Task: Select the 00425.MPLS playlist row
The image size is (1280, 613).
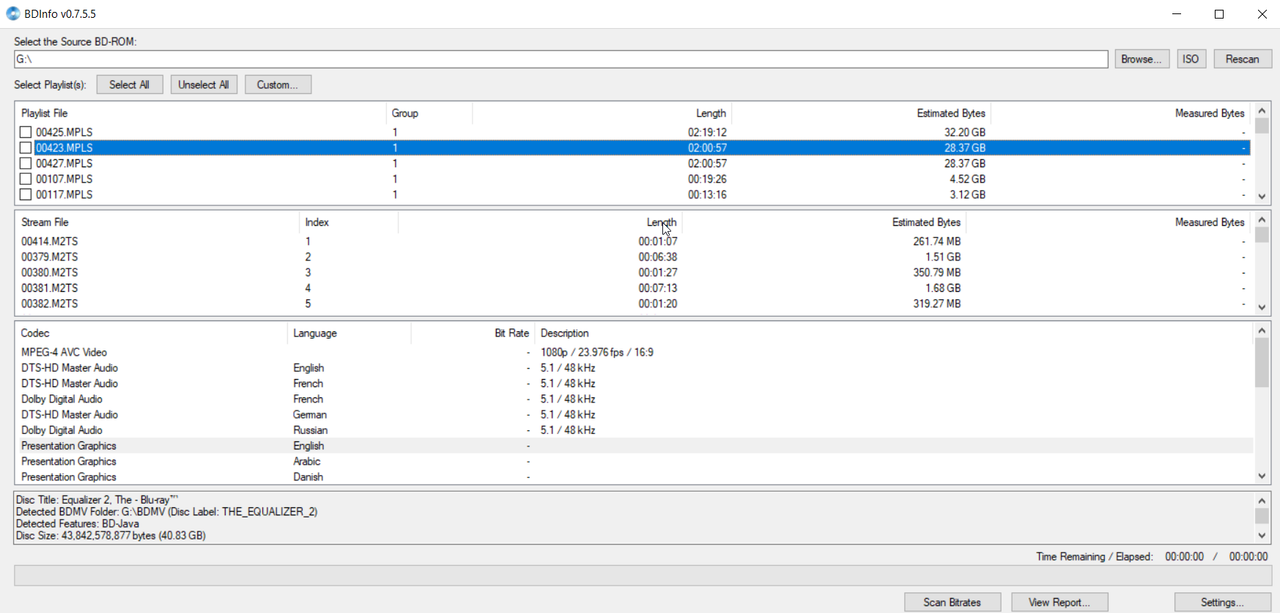Action: click(x=634, y=132)
